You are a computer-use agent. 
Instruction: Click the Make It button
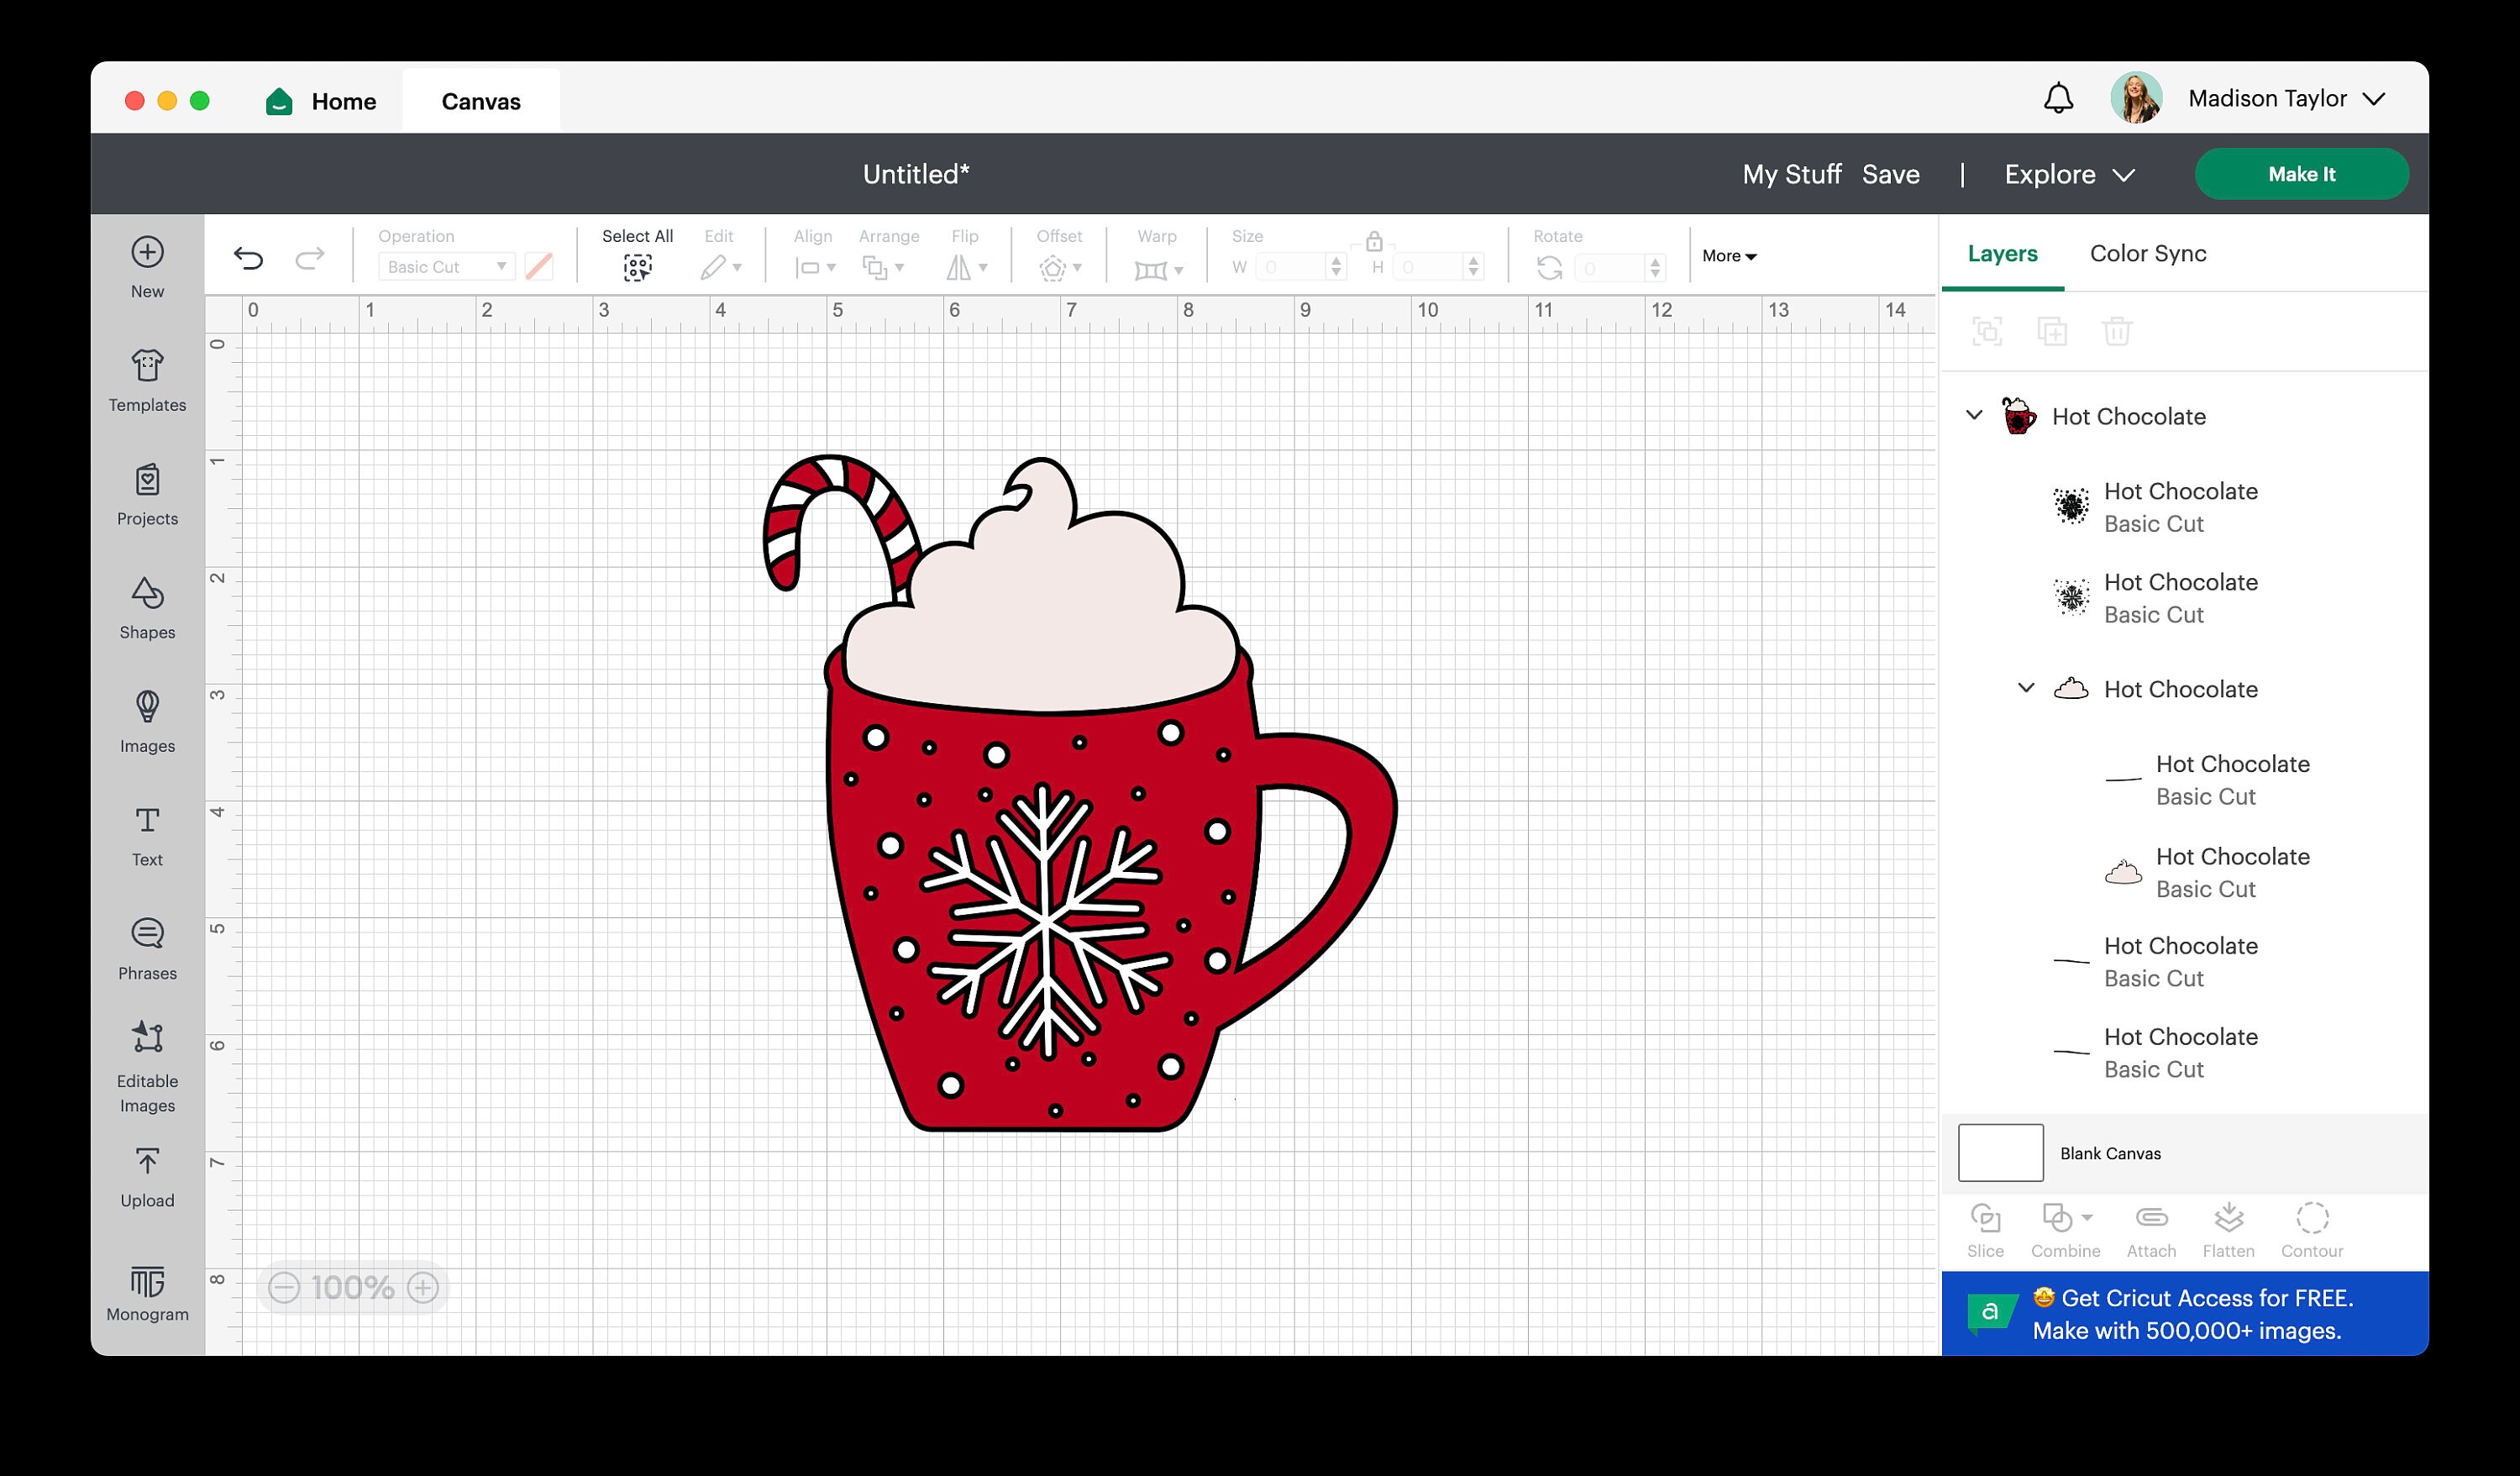click(x=2302, y=173)
